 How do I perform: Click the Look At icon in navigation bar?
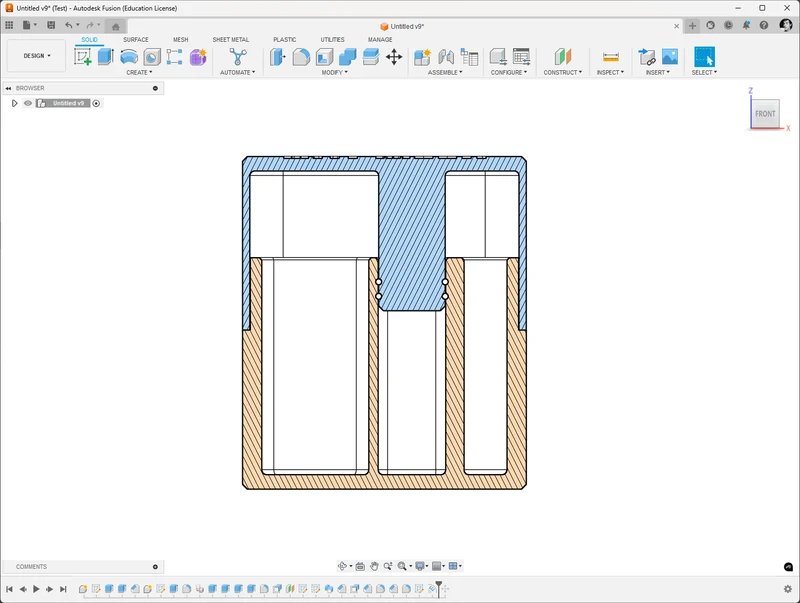(360, 566)
